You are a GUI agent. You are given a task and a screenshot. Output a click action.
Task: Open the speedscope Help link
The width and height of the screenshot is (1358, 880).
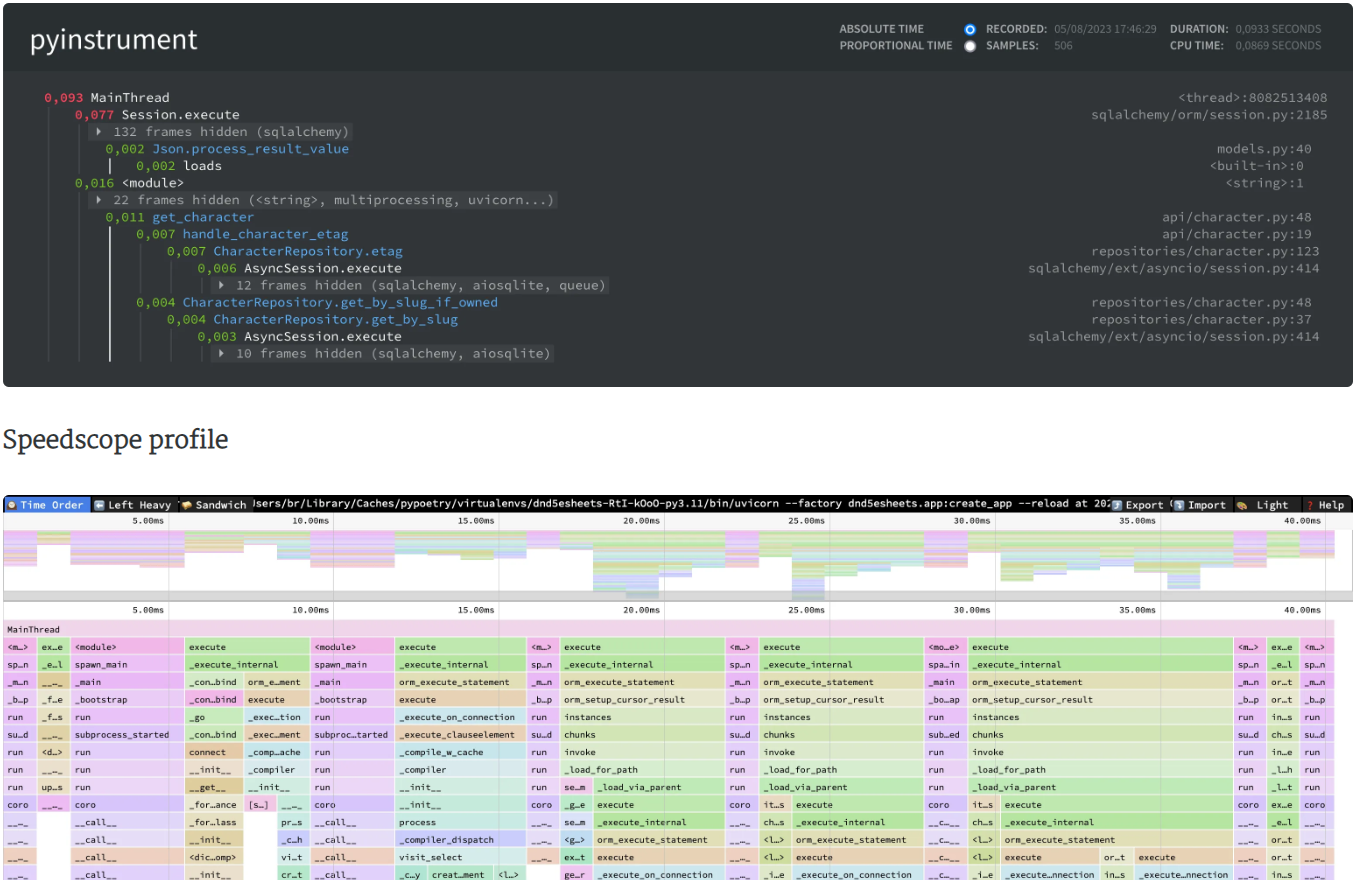click(1323, 505)
